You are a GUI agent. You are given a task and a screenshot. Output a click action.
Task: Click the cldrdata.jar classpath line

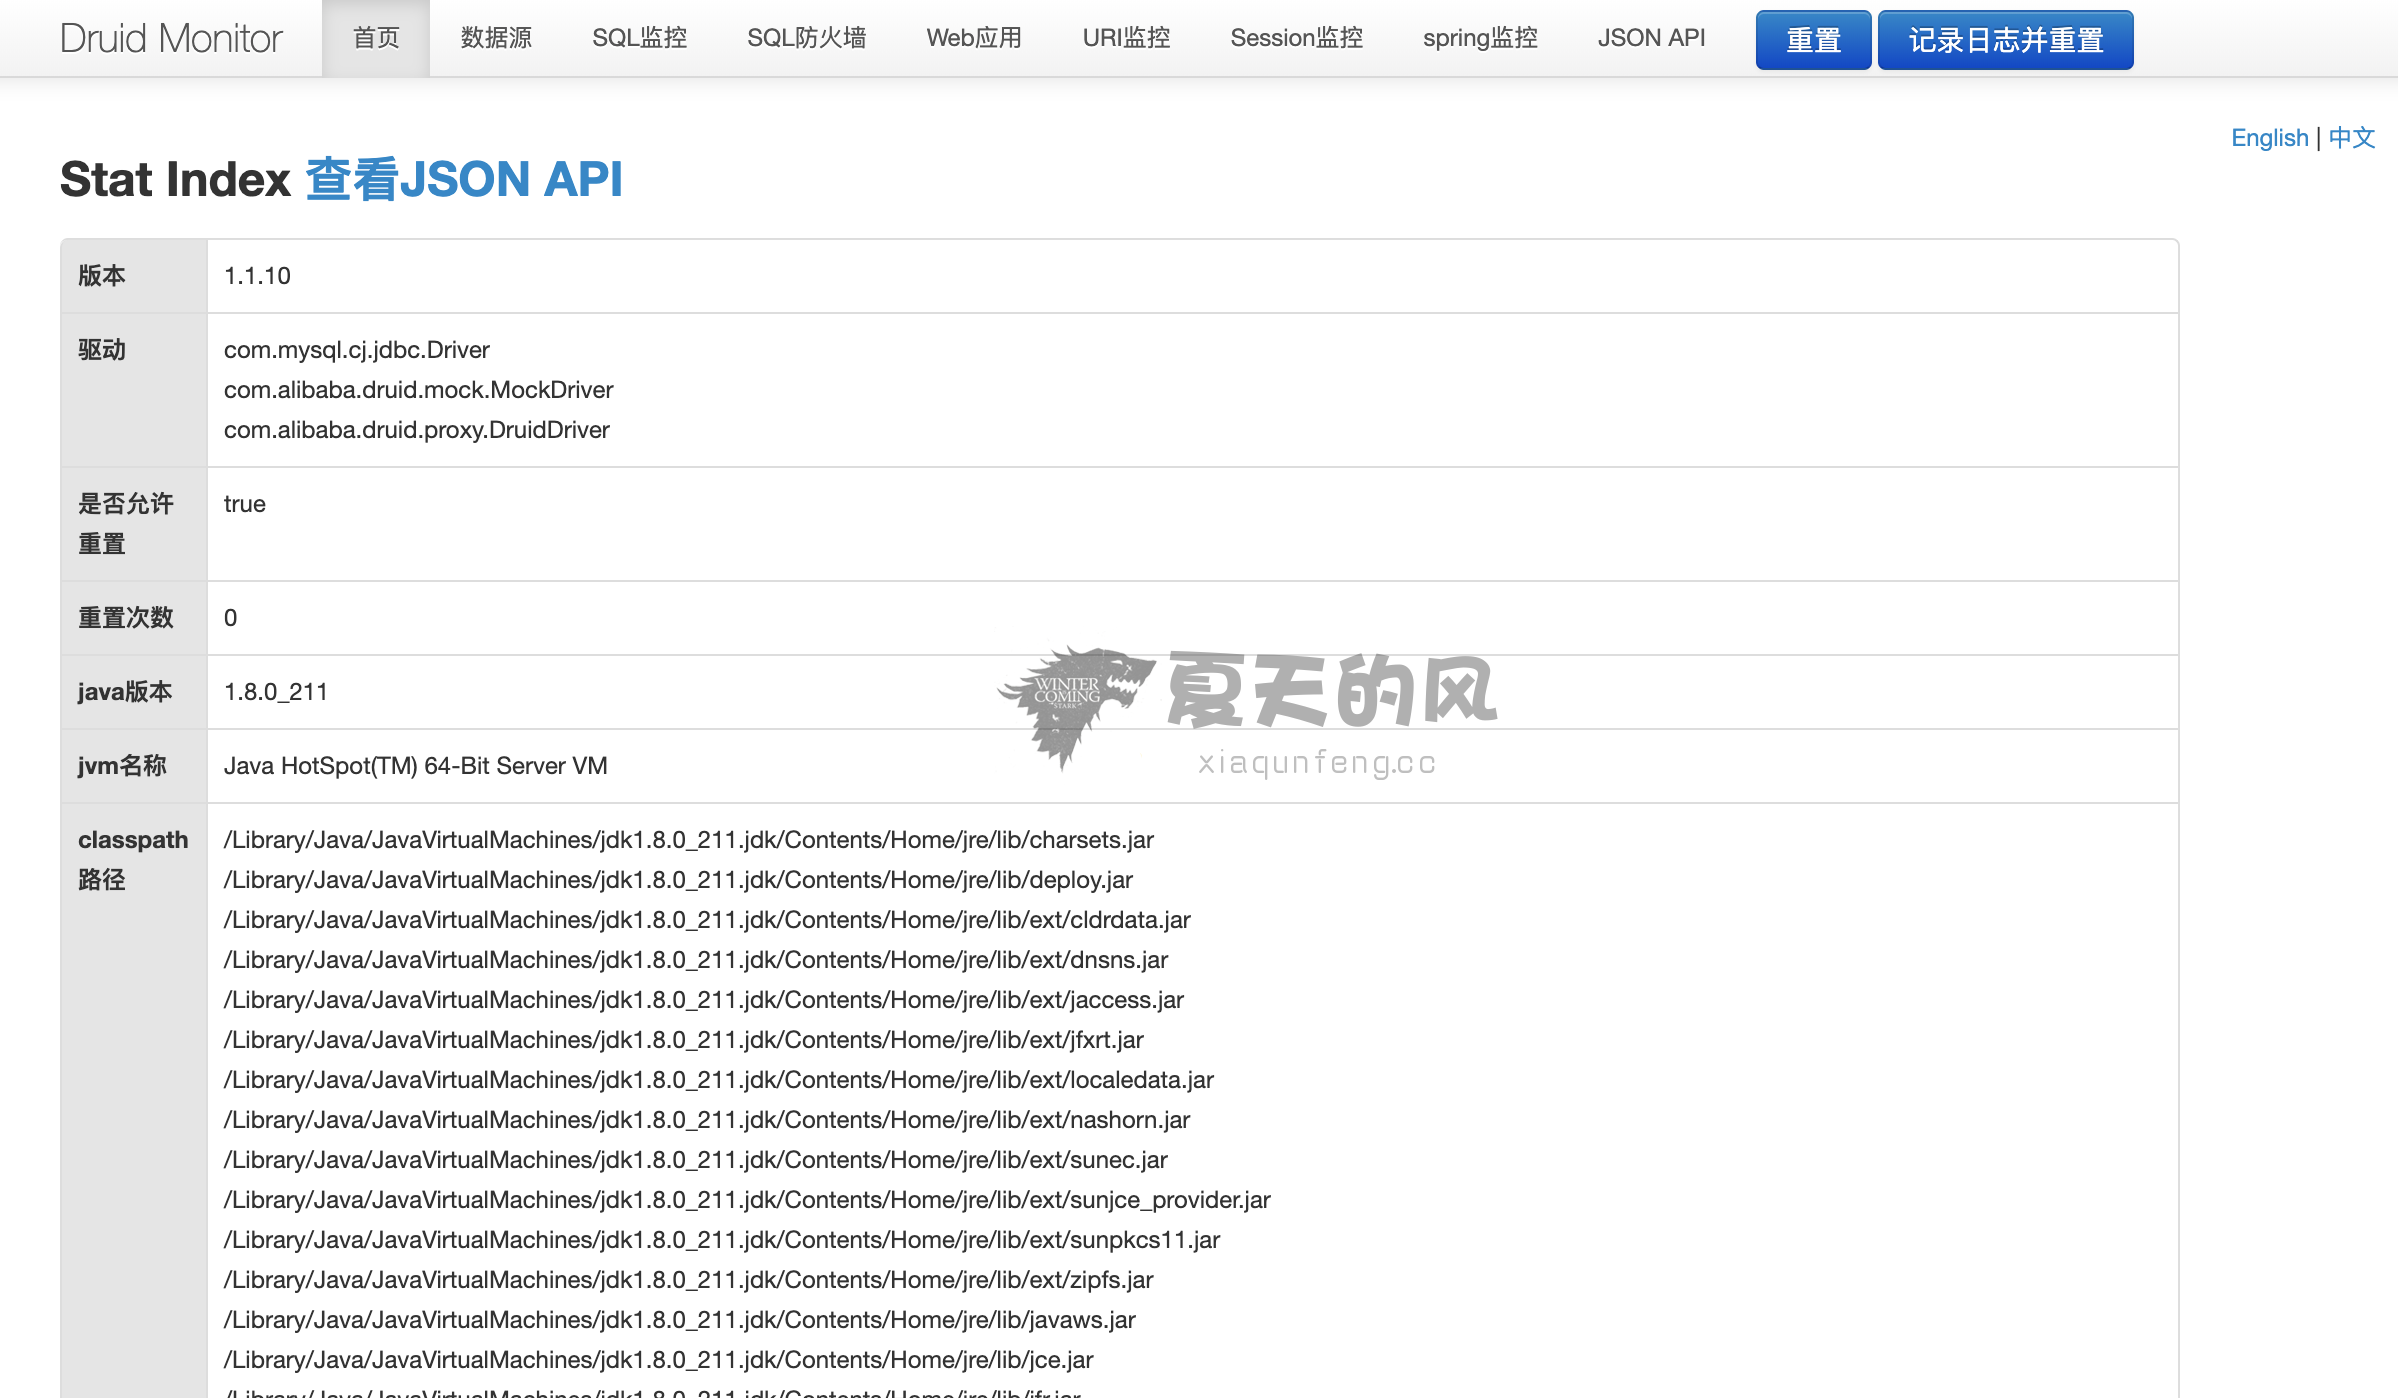(x=707, y=920)
